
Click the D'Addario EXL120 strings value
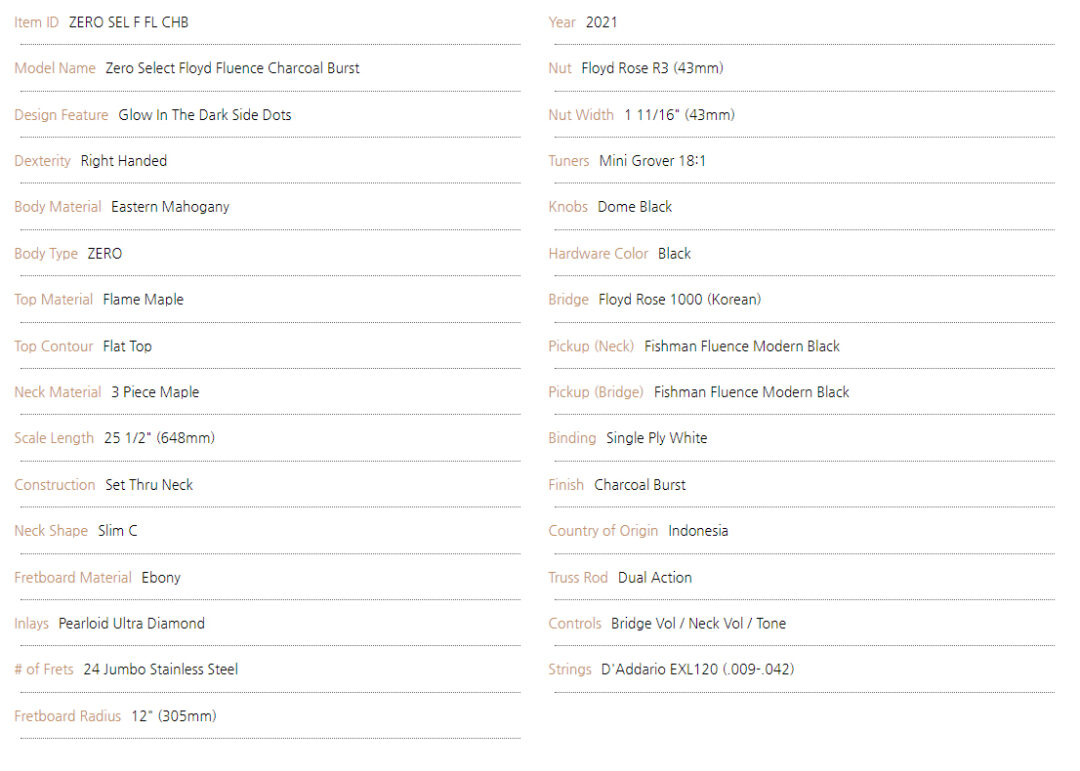(x=698, y=670)
